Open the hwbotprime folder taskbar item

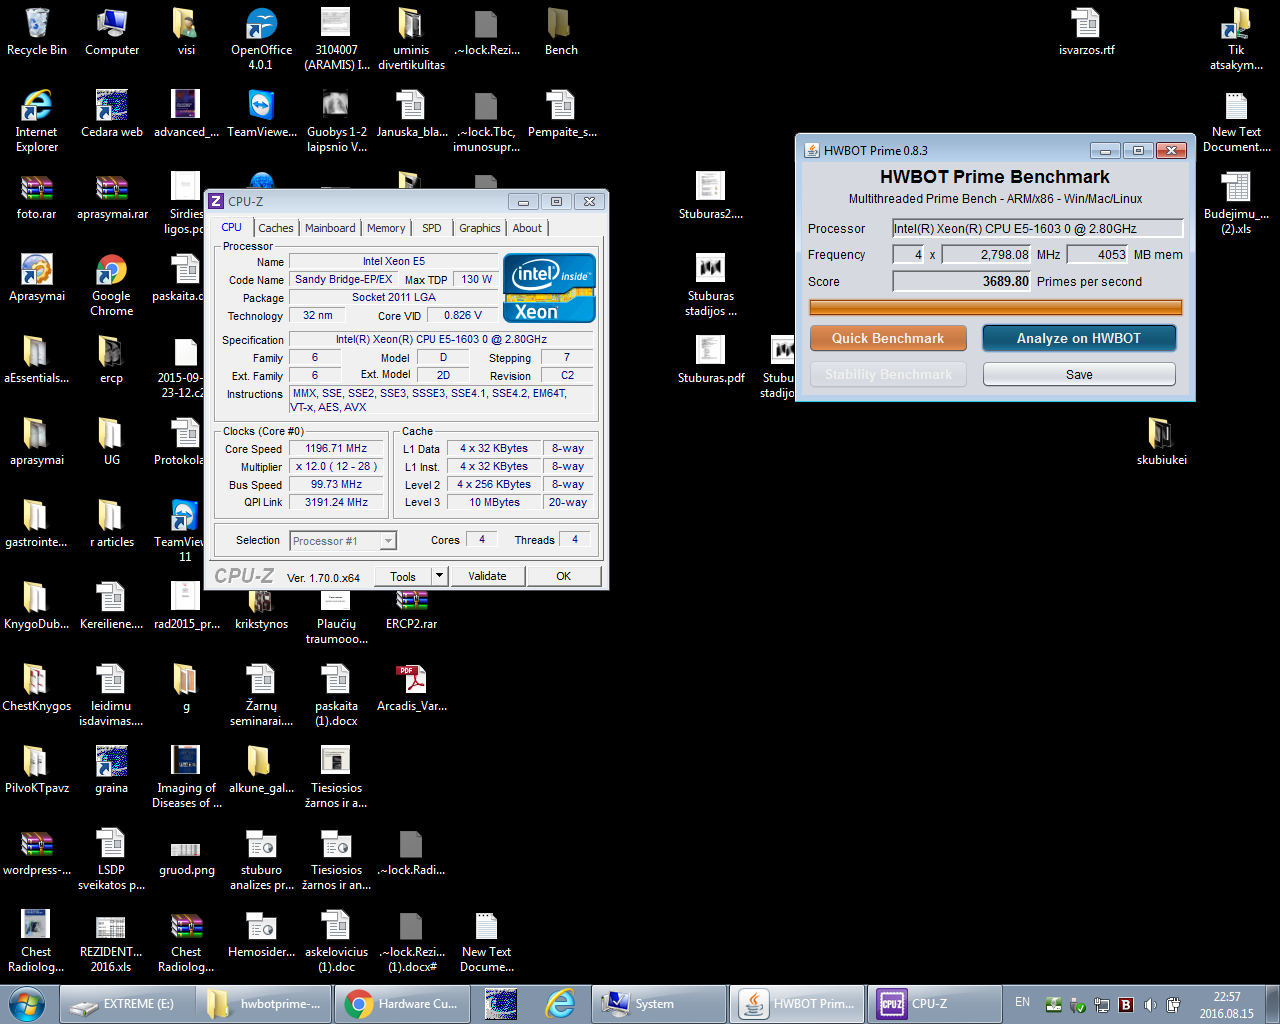[265, 1004]
